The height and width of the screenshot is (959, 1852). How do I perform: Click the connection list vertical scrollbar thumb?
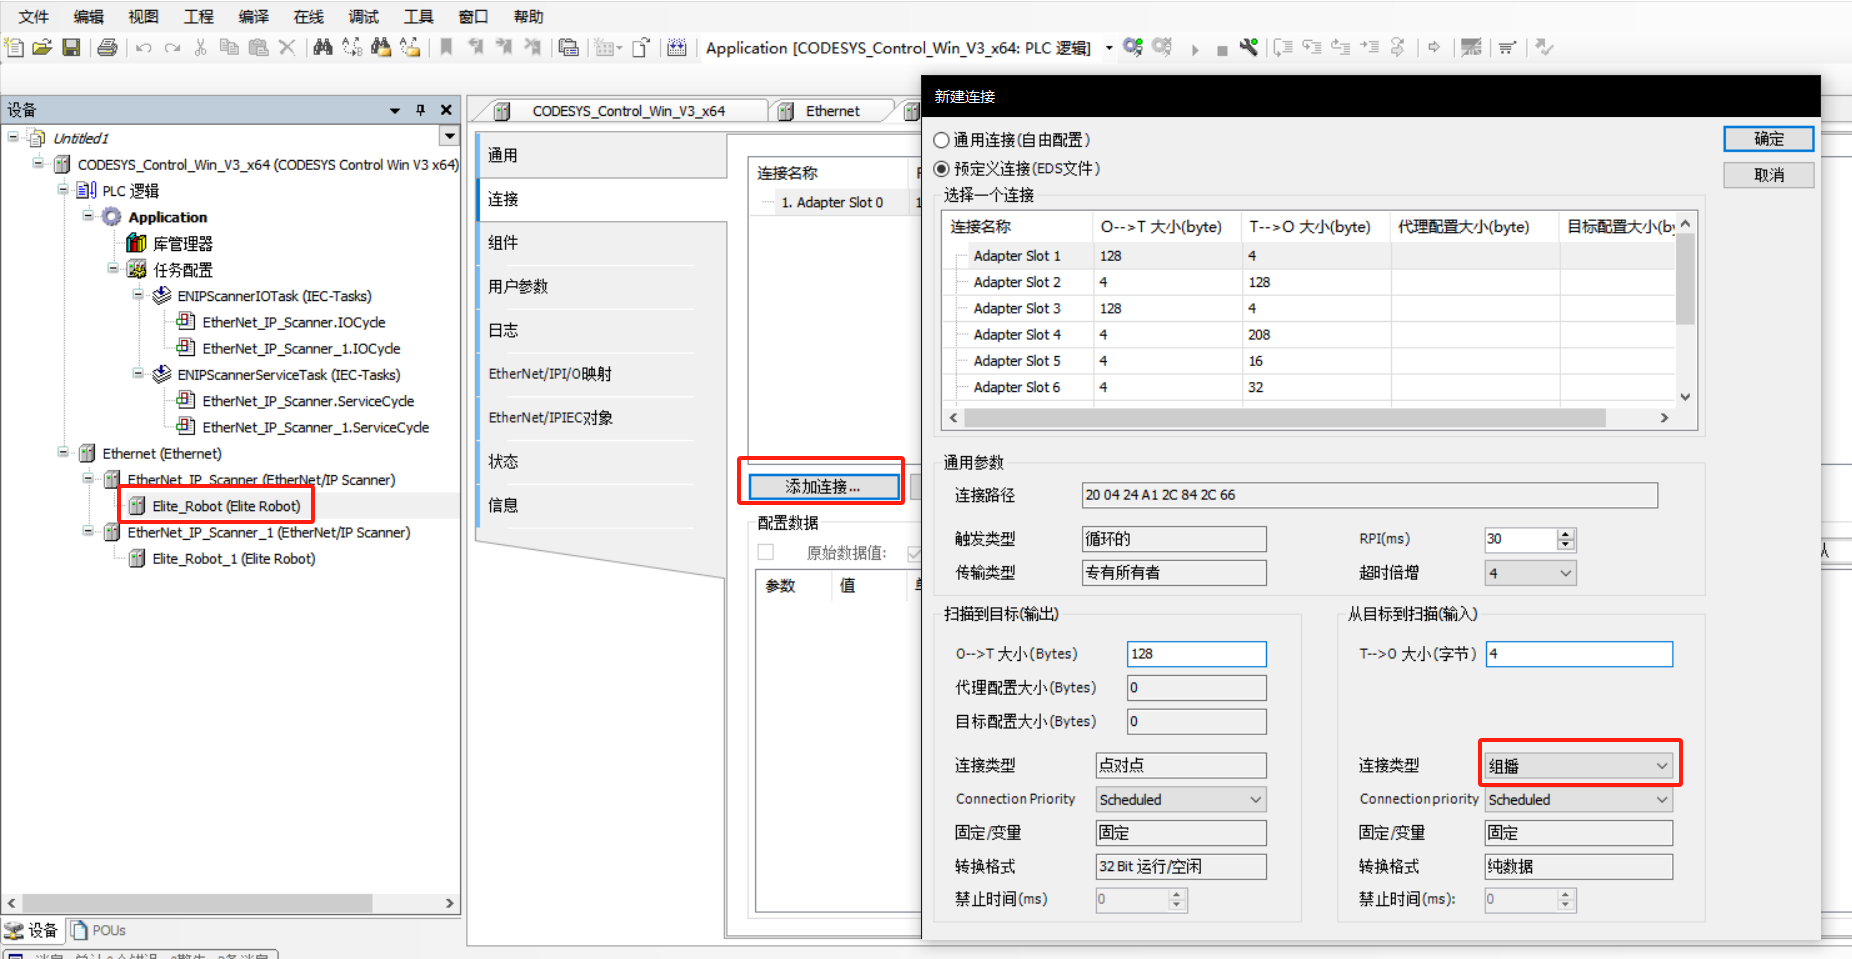[x=1685, y=279]
